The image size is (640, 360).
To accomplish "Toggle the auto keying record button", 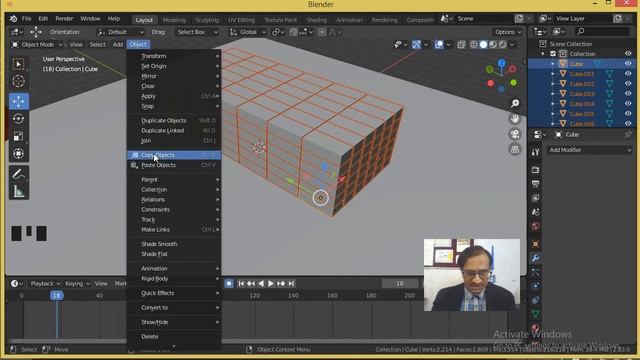I will (x=229, y=283).
